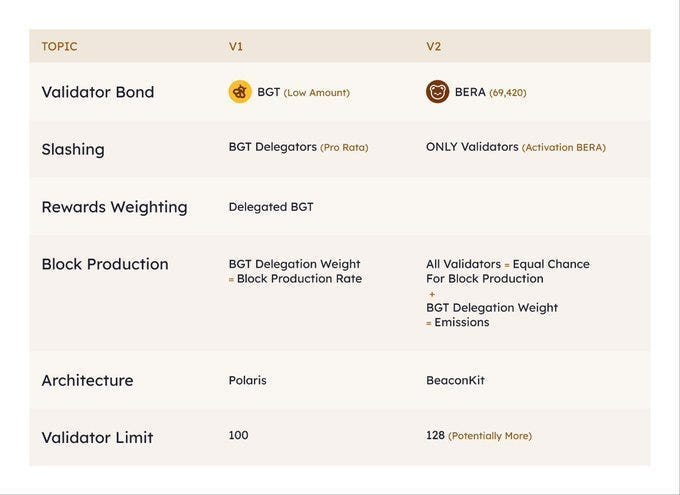The height and width of the screenshot is (495, 680).
Task: Click the Delegated BGT cell
Action: click(x=271, y=207)
